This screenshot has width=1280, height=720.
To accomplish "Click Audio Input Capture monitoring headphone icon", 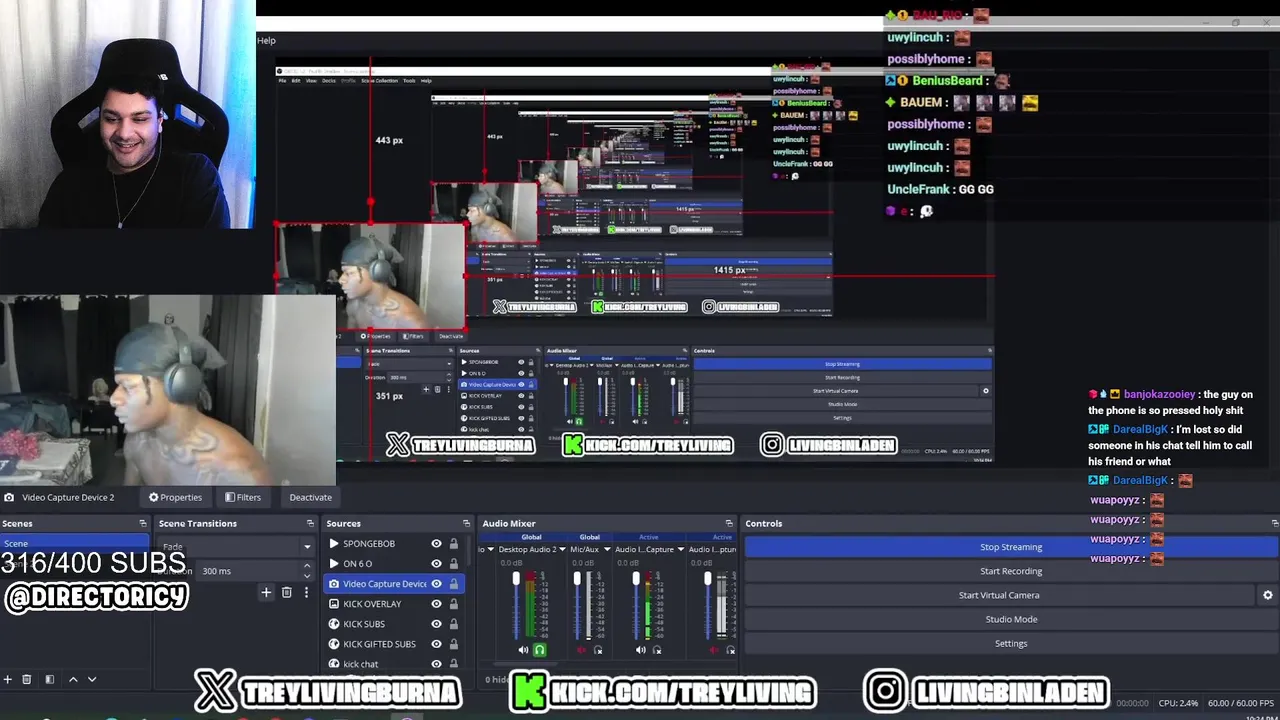I will coord(657,650).
